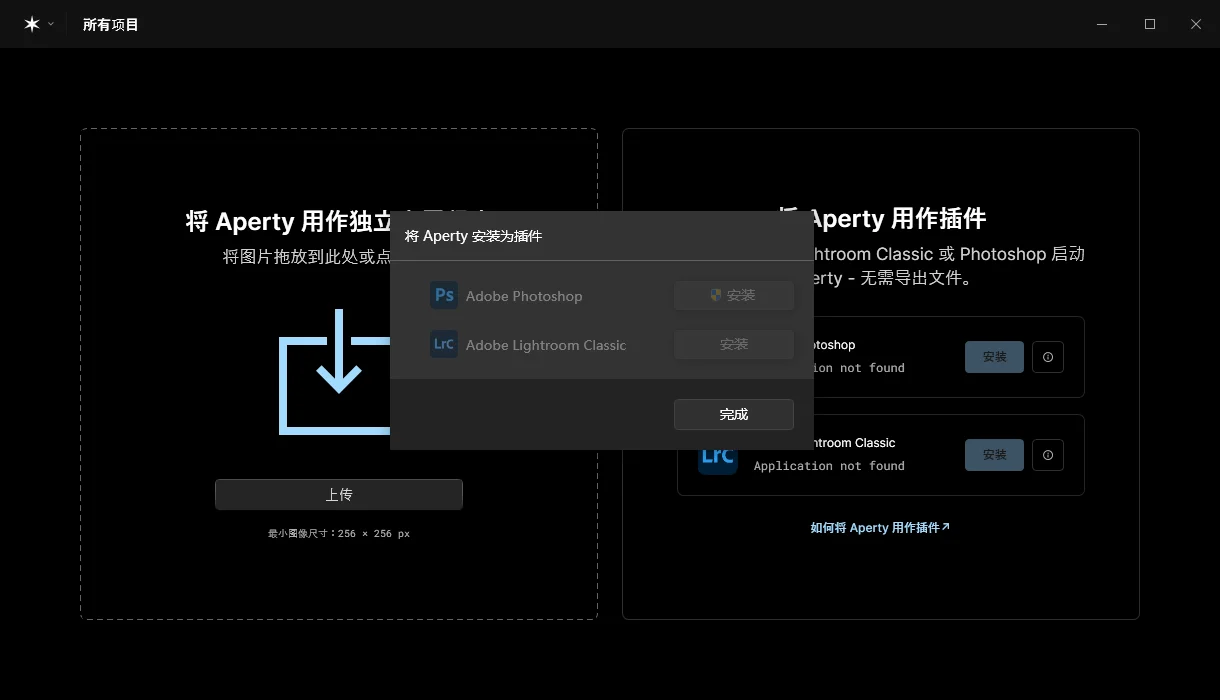Open the 所有项目 title tab
The height and width of the screenshot is (700, 1220).
(x=111, y=24)
